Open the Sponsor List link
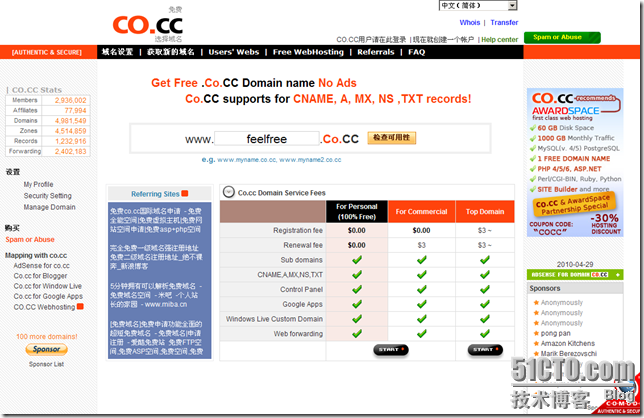This screenshot has height=418, width=644. click(x=46, y=364)
